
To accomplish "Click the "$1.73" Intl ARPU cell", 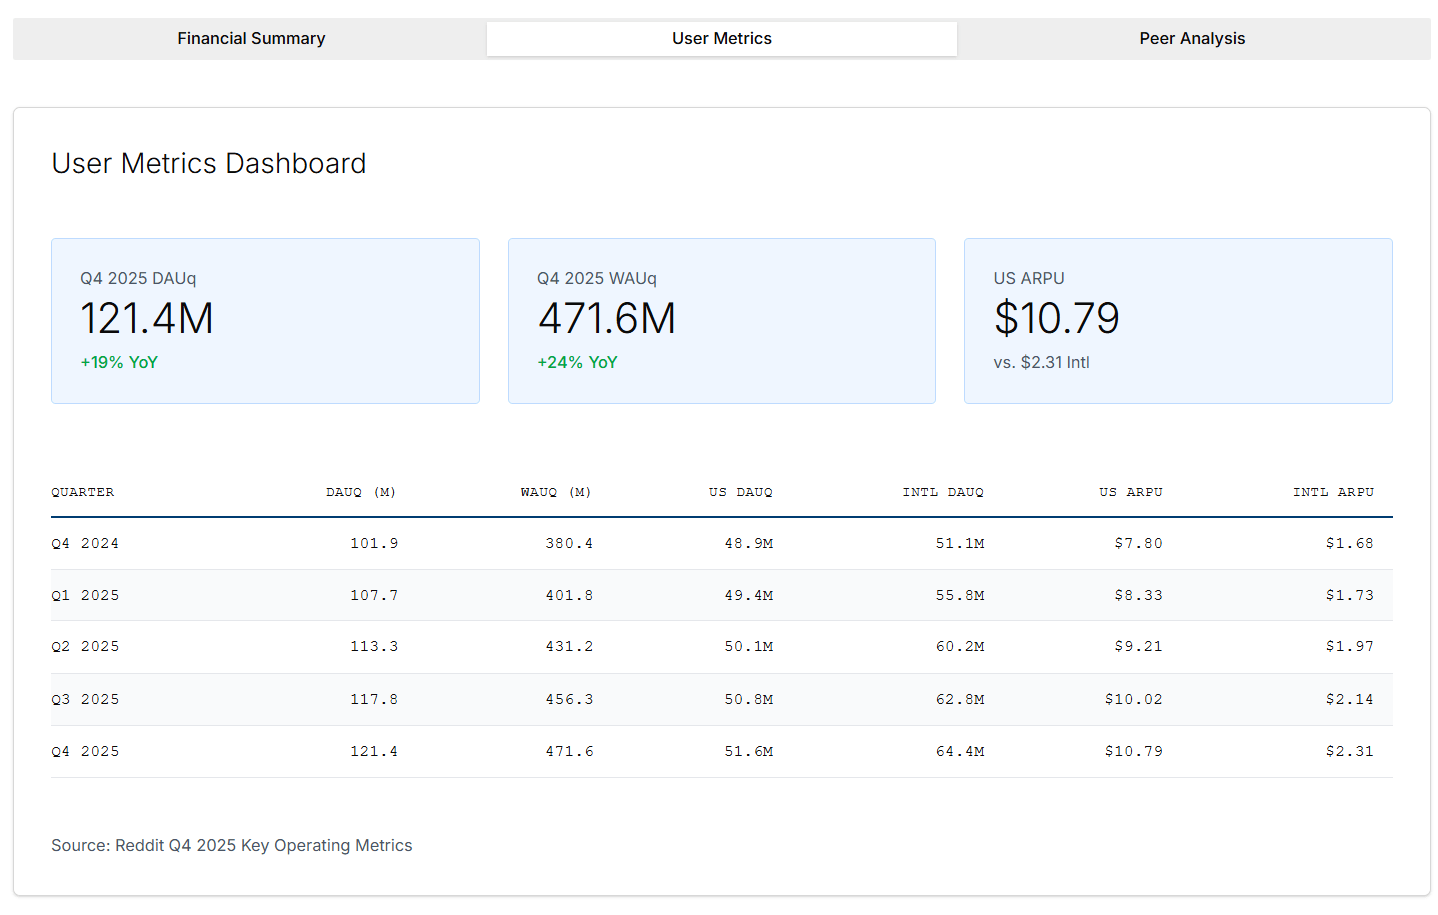I will click(x=1350, y=596).
